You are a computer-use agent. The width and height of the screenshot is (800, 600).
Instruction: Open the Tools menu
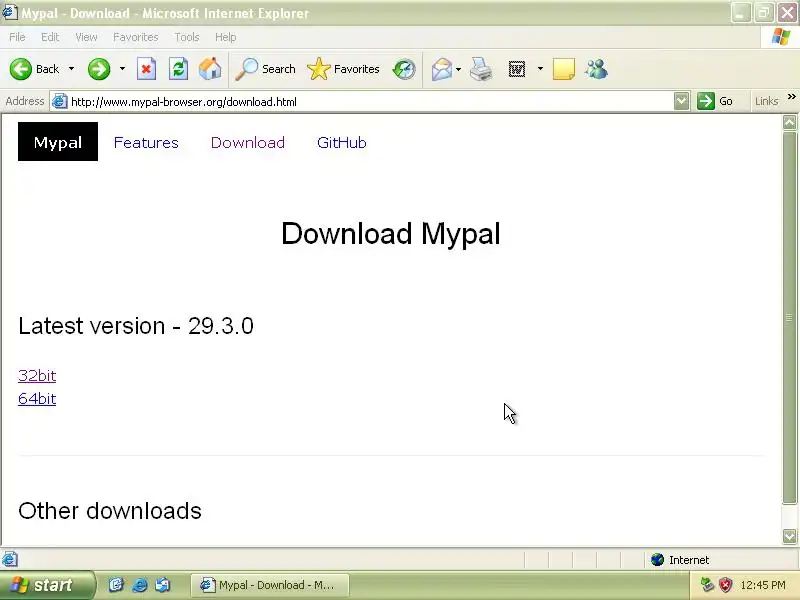click(187, 37)
